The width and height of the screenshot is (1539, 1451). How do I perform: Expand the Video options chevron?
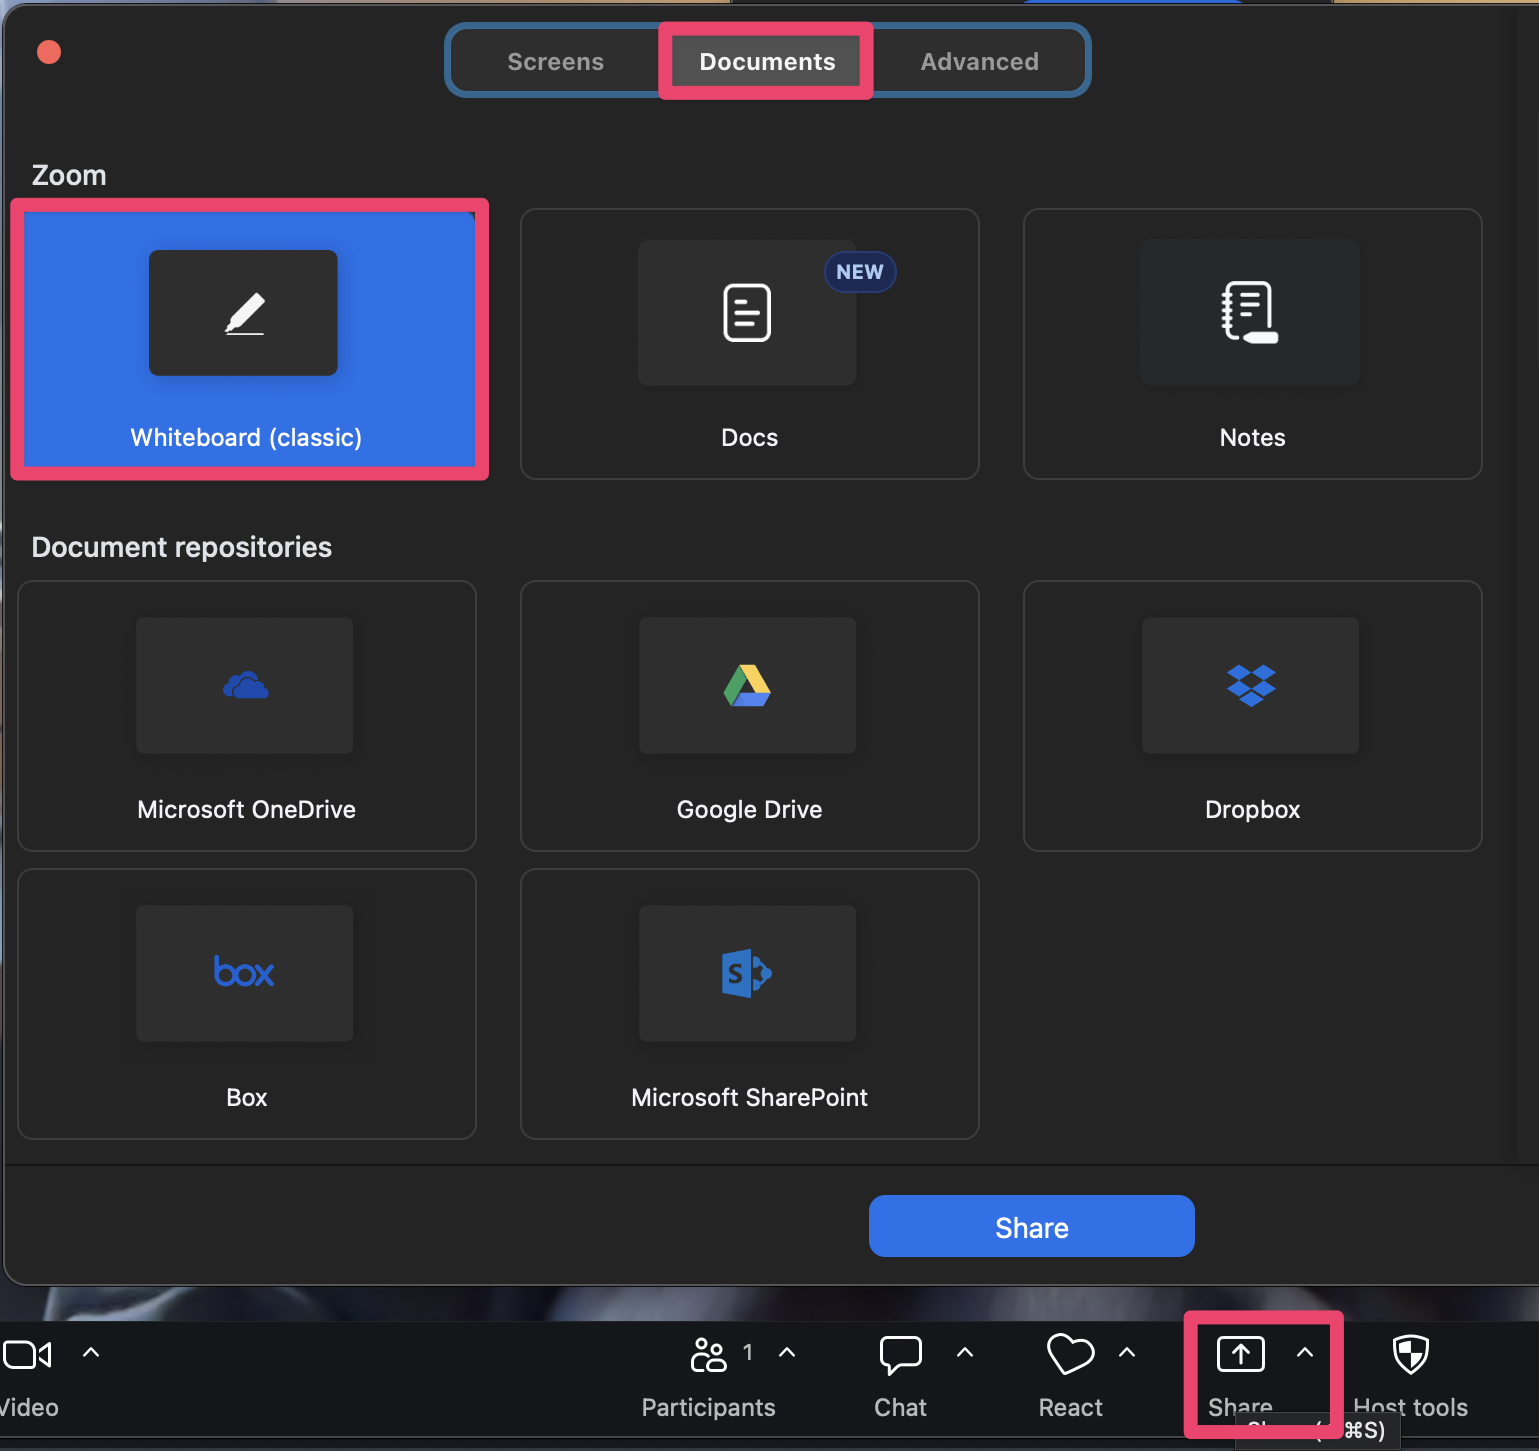pyautogui.click(x=91, y=1353)
